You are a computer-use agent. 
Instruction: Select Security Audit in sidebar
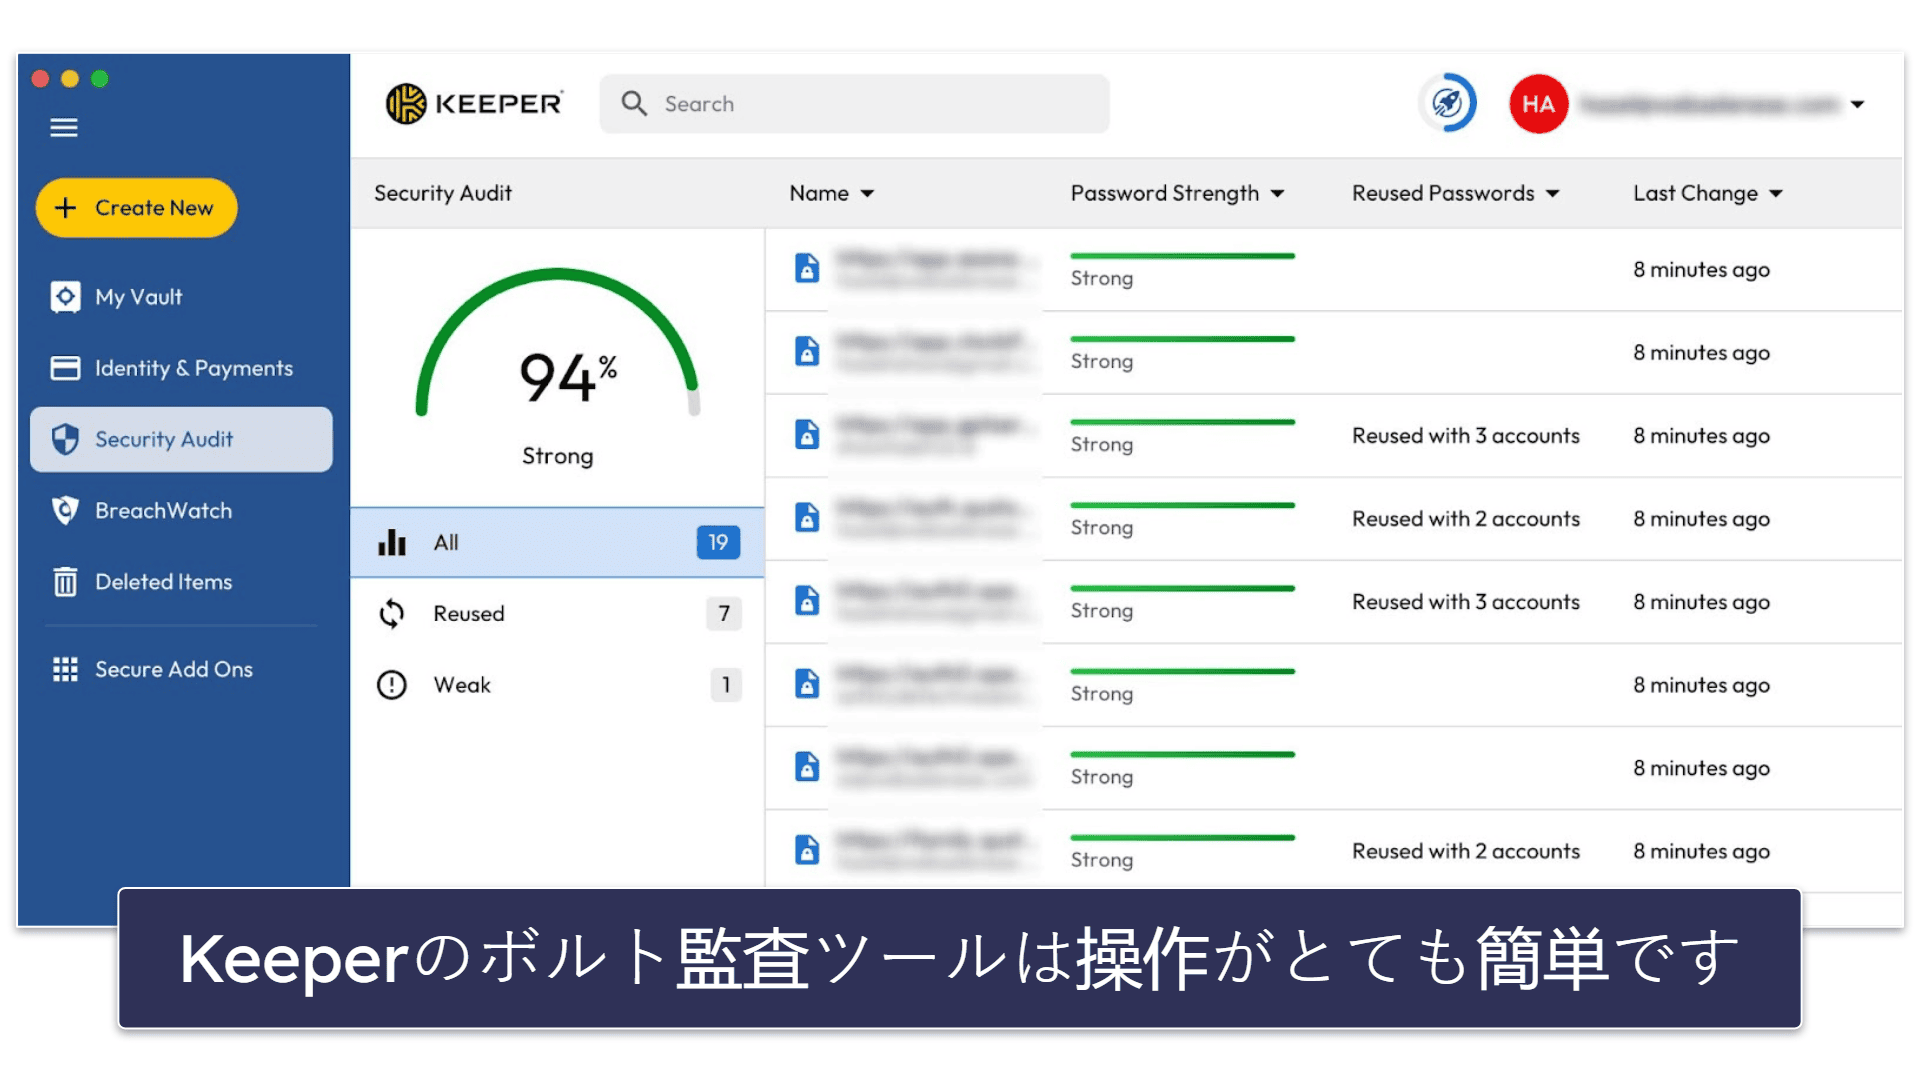click(x=181, y=439)
